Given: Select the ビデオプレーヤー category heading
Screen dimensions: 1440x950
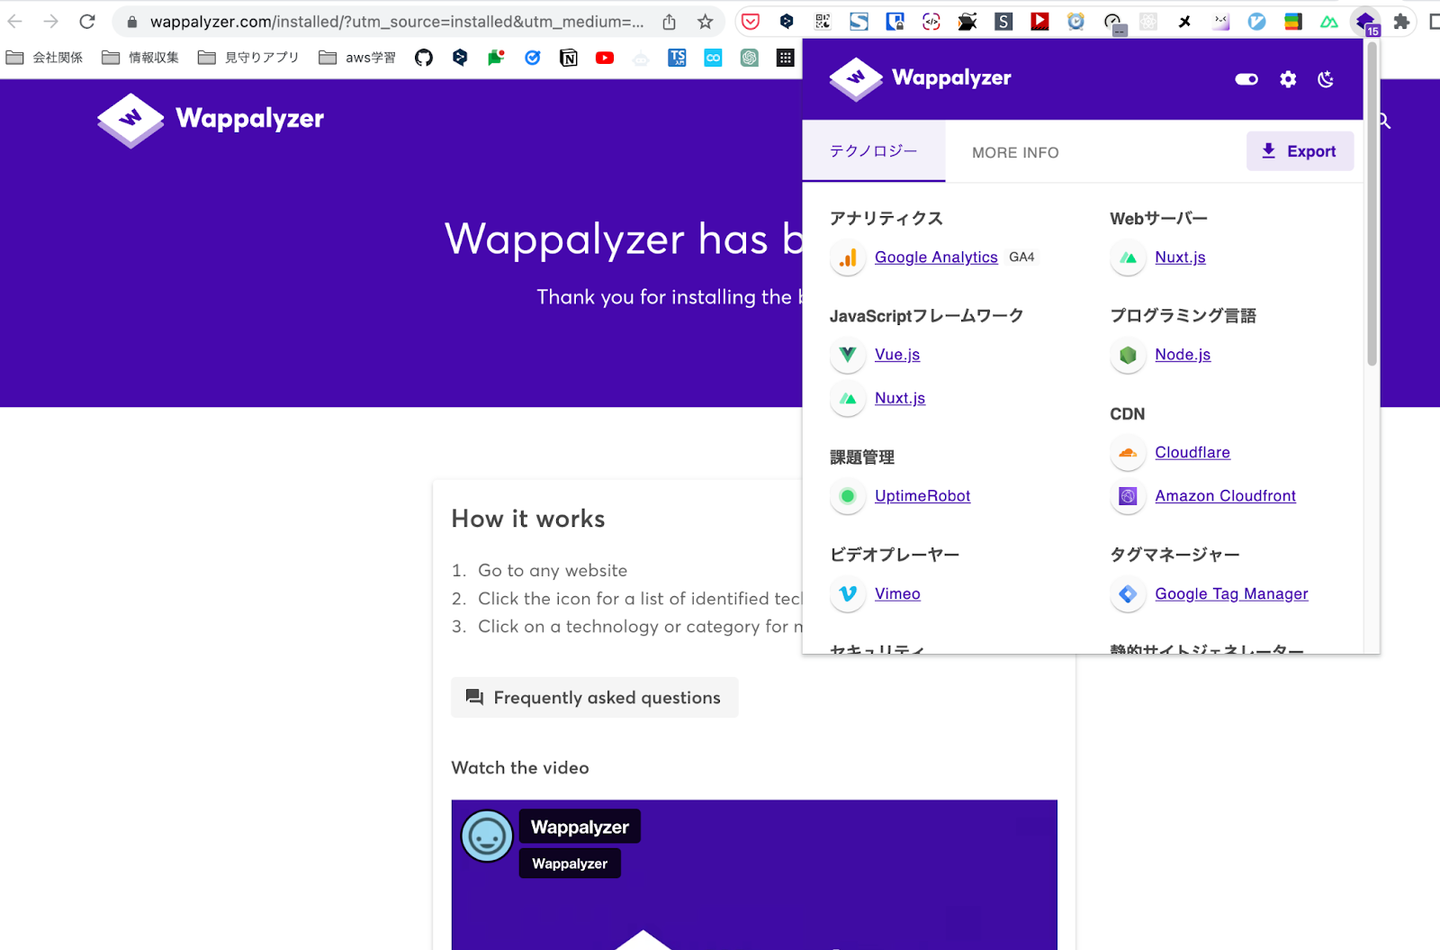Looking at the screenshot, I should point(895,554).
